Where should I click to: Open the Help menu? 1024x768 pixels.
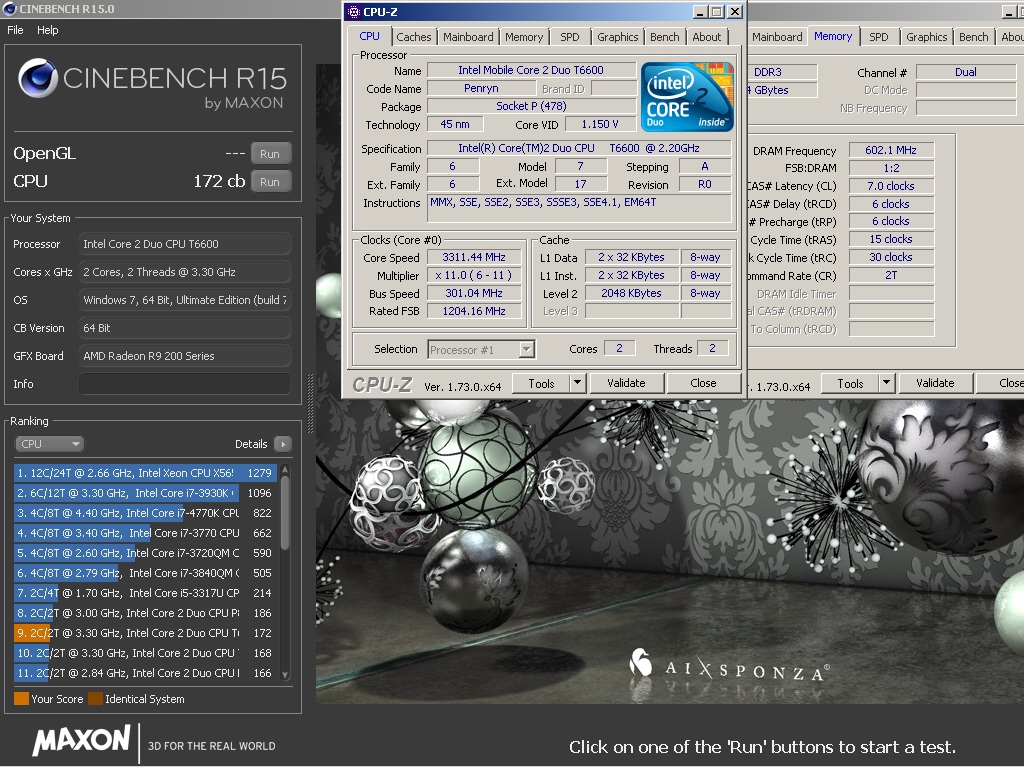pyautogui.click(x=47, y=30)
